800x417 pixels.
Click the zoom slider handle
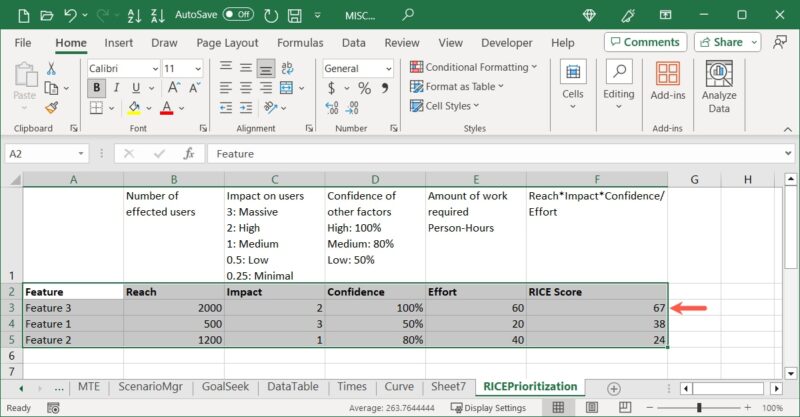click(699, 407)
